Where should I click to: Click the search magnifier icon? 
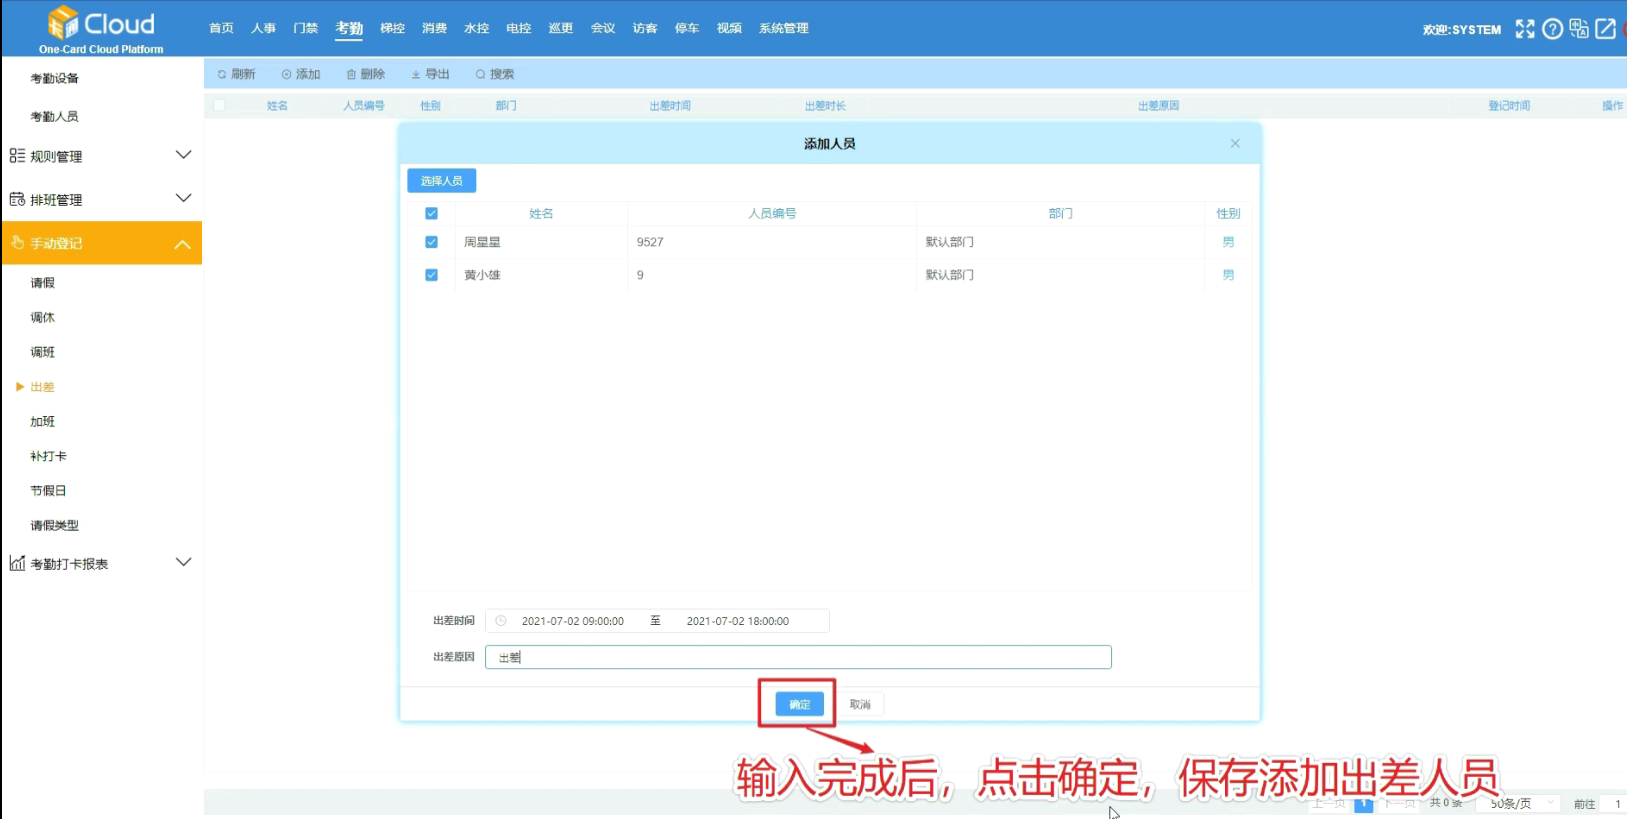pyautogui.click(x=481, y=74)
